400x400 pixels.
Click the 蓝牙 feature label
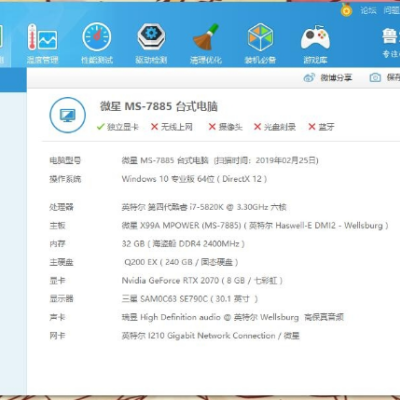(x=326, y=127)
